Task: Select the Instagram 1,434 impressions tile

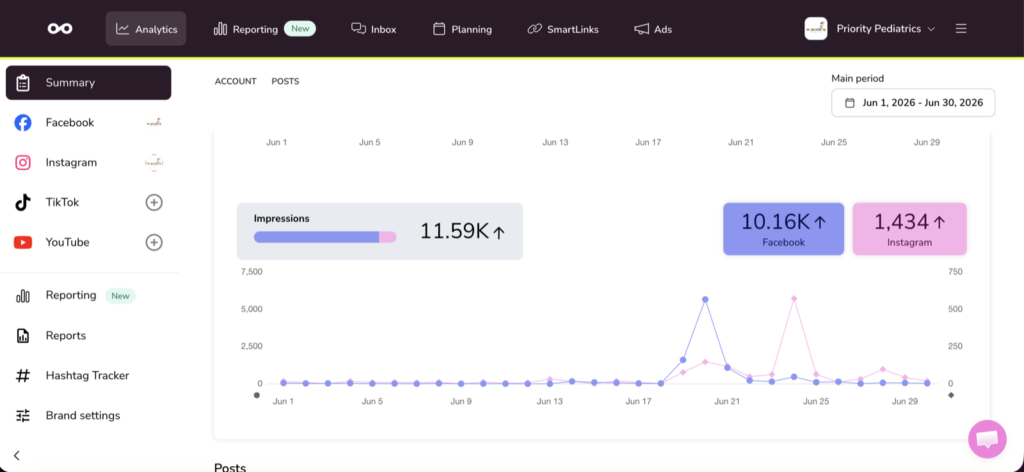Action: (x=909, y=228)
